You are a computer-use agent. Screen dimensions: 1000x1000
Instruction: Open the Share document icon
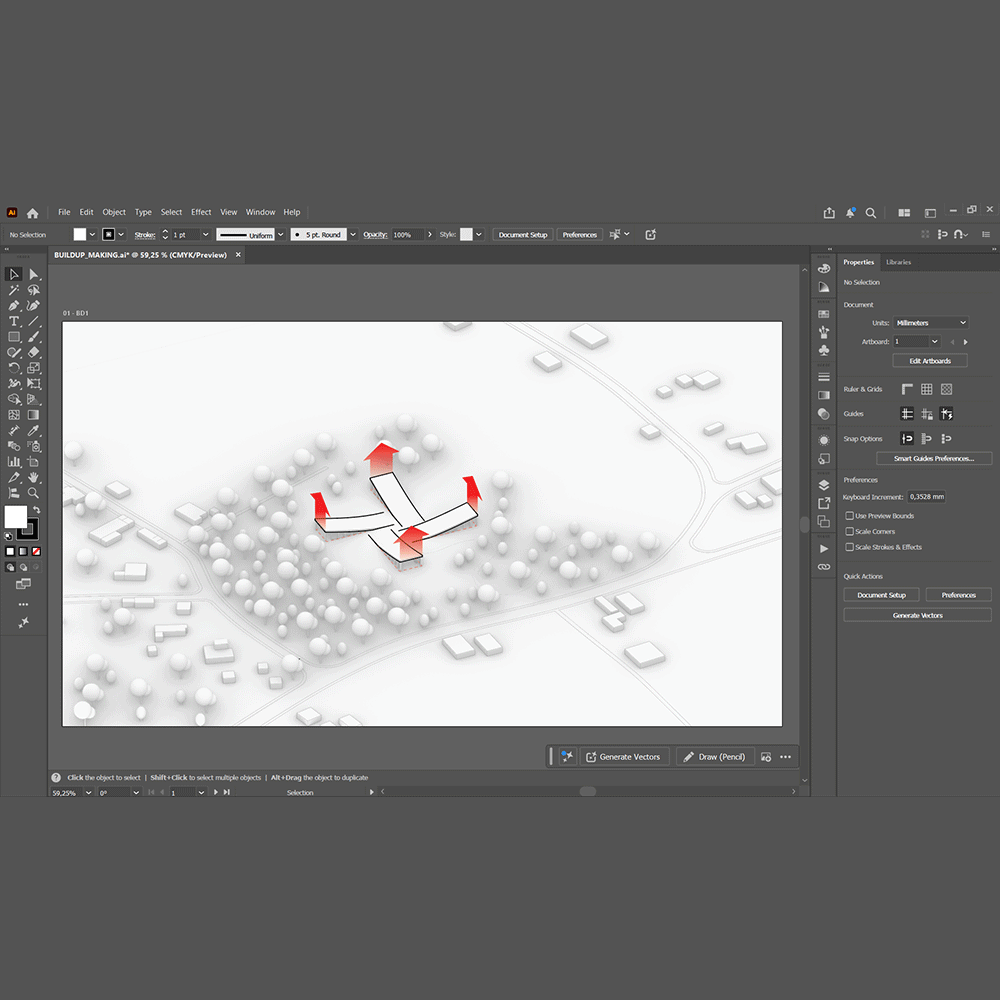[x=828, y=213]
